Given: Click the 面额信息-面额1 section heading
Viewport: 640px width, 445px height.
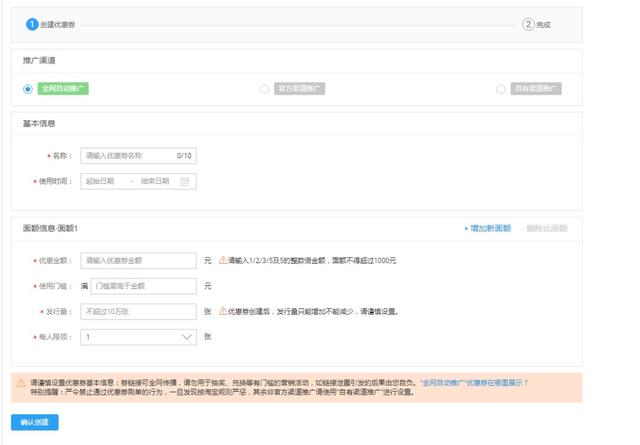Looking at the screenshot, I should pos(50,228).
